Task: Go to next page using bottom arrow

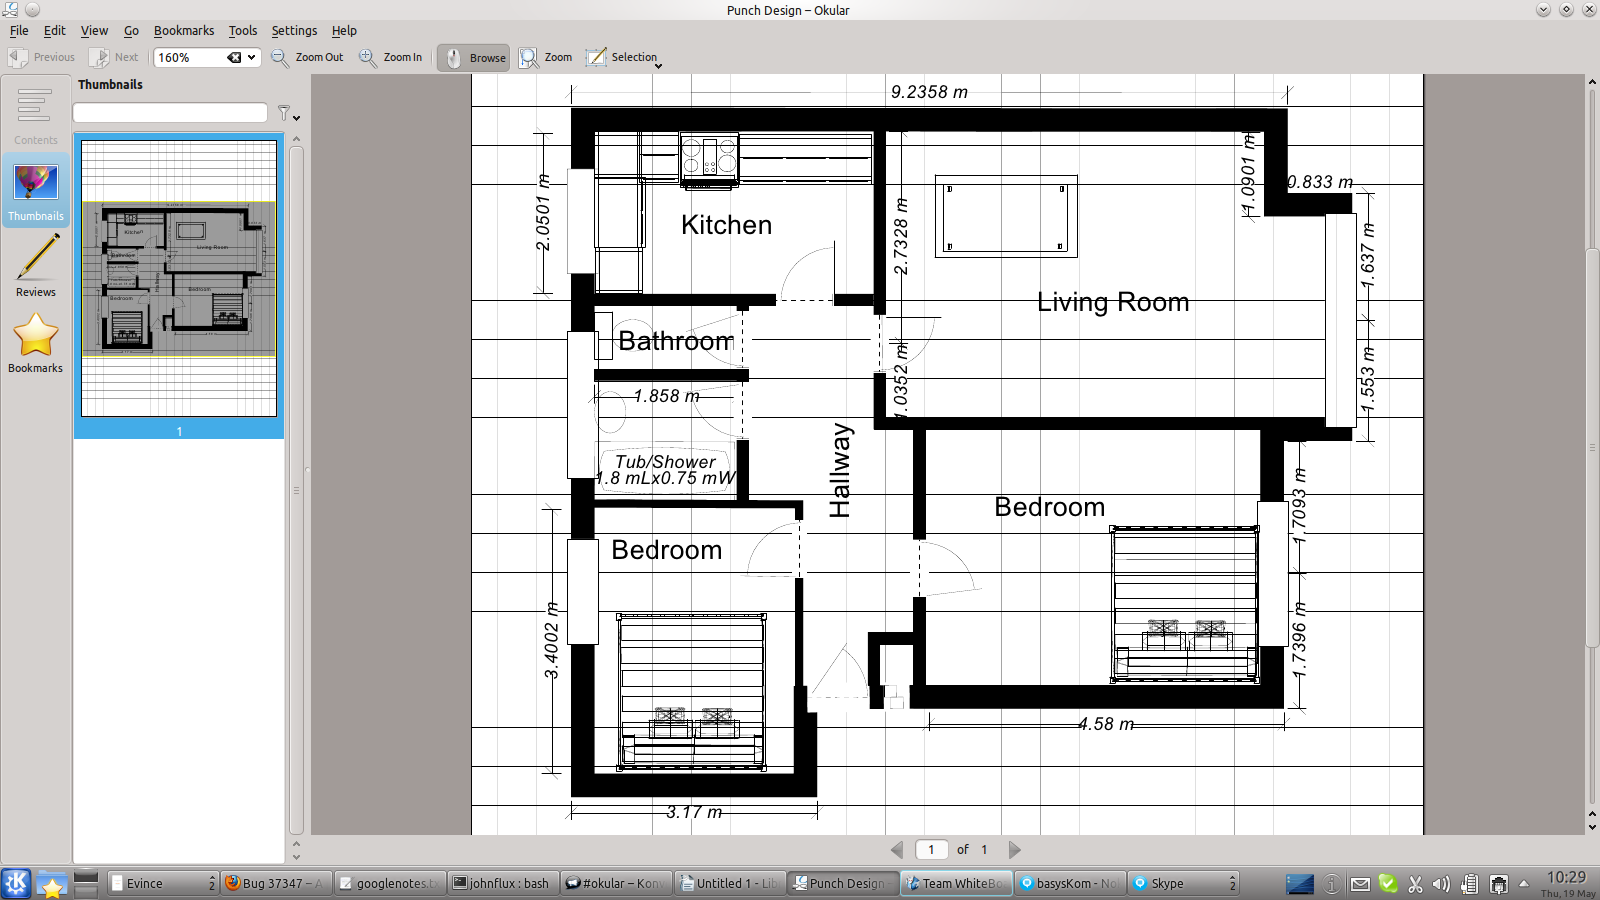Action: [x=1015, y=850]
